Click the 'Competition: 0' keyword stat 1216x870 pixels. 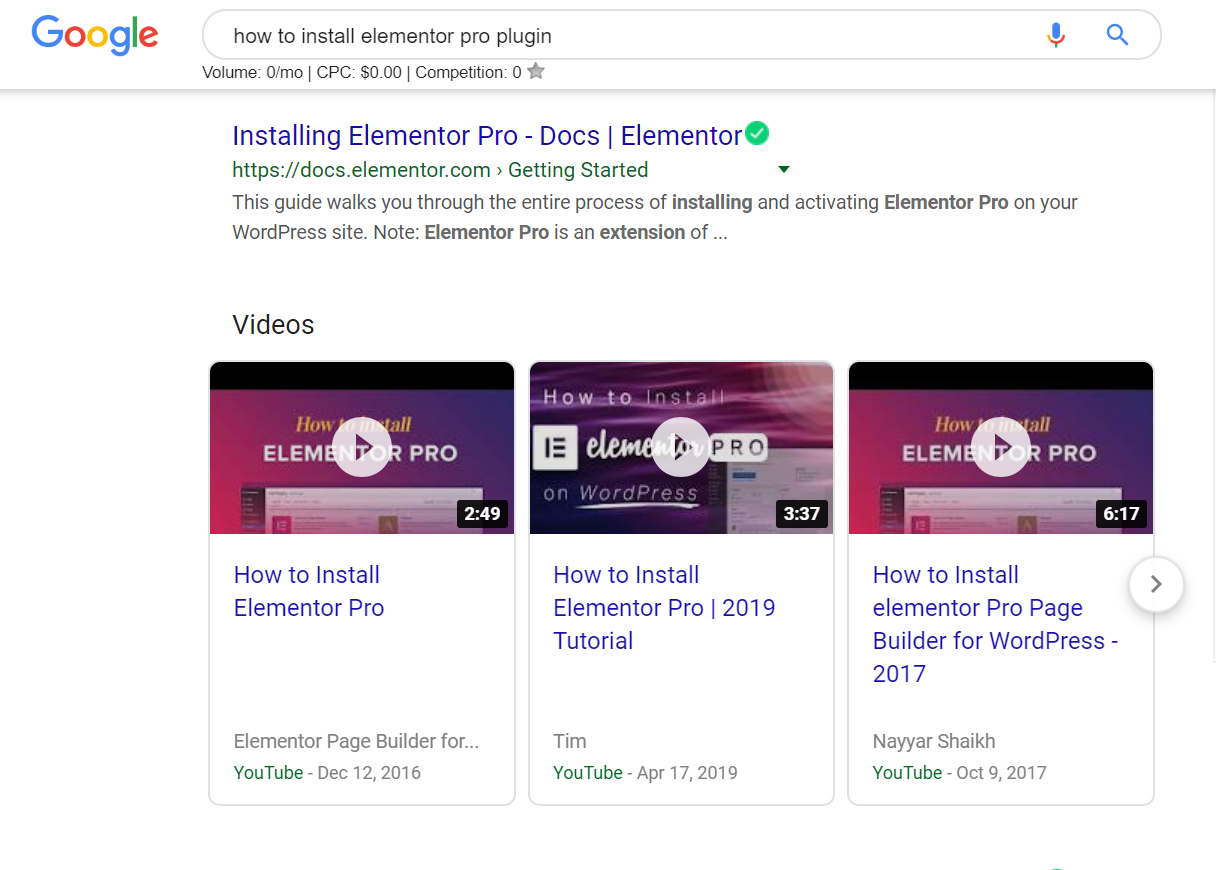468,72
